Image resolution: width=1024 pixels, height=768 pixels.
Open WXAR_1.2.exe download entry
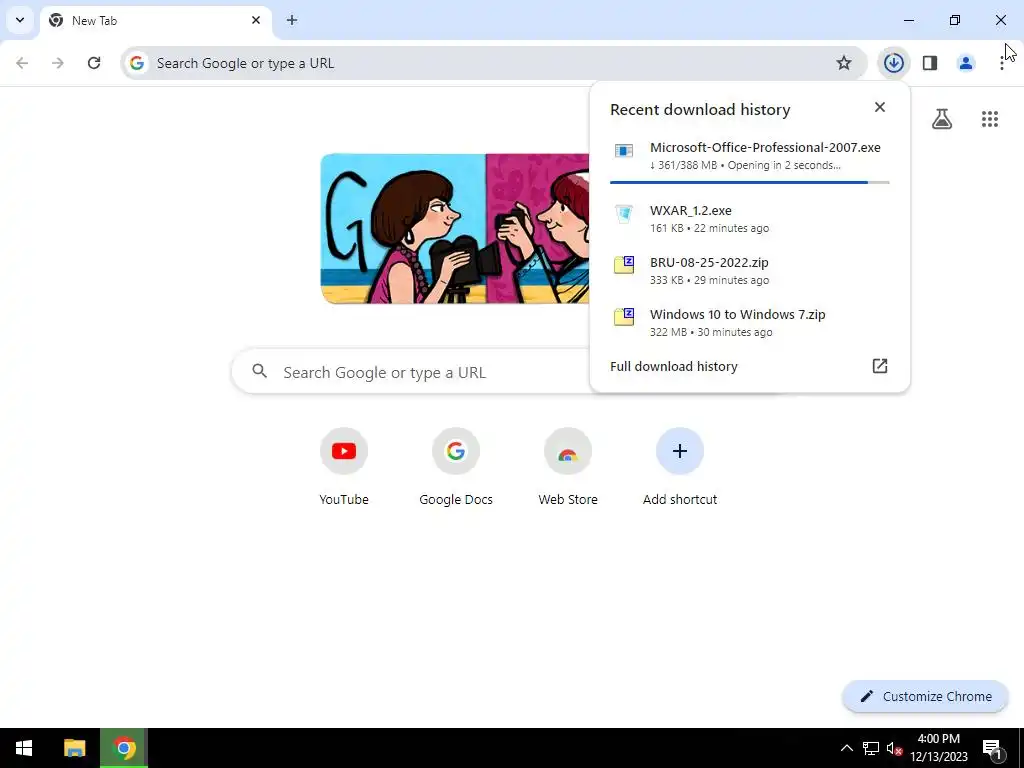coord(750,219)
